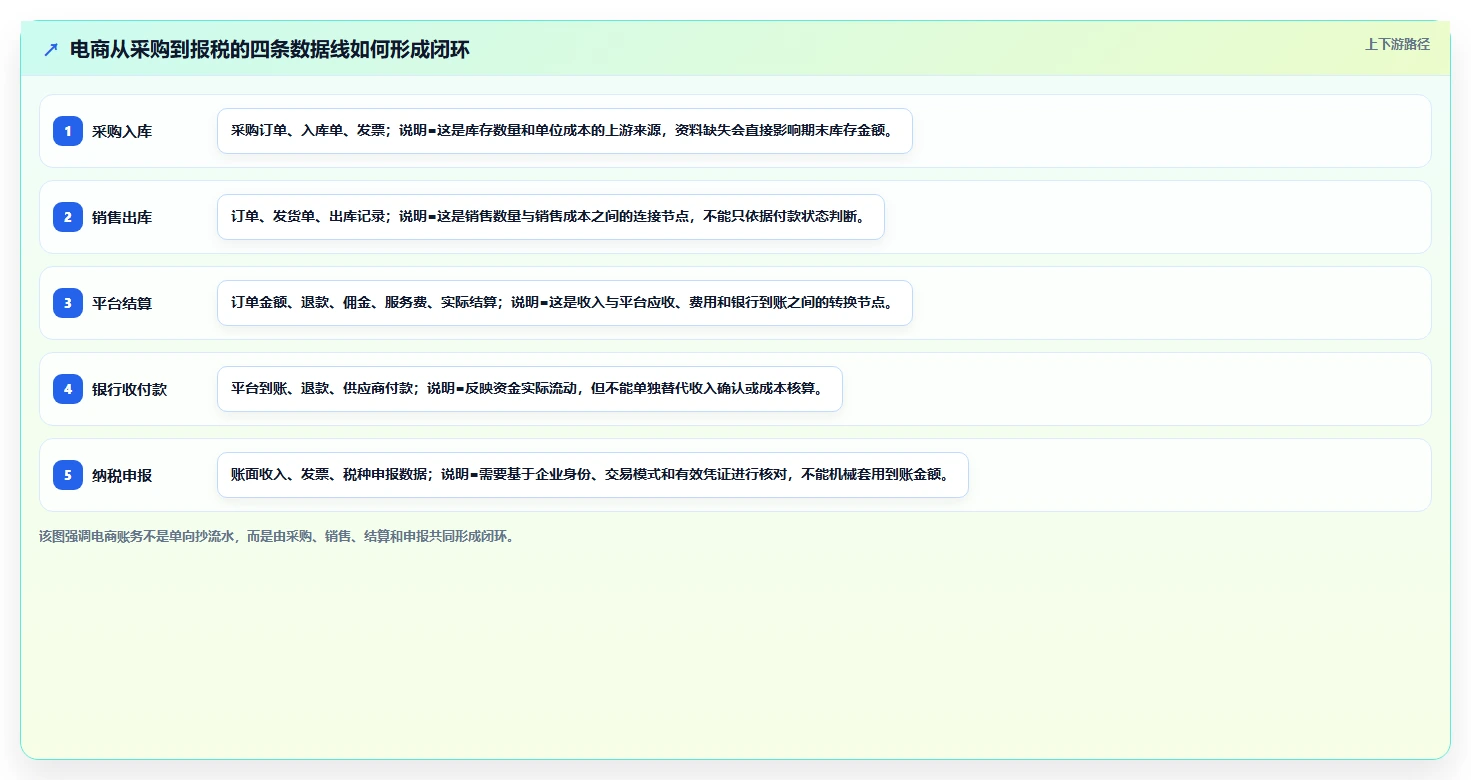Click the 银行收付款 step label
This screenshot has height=780, width=1471.
(x=129, y=389)
